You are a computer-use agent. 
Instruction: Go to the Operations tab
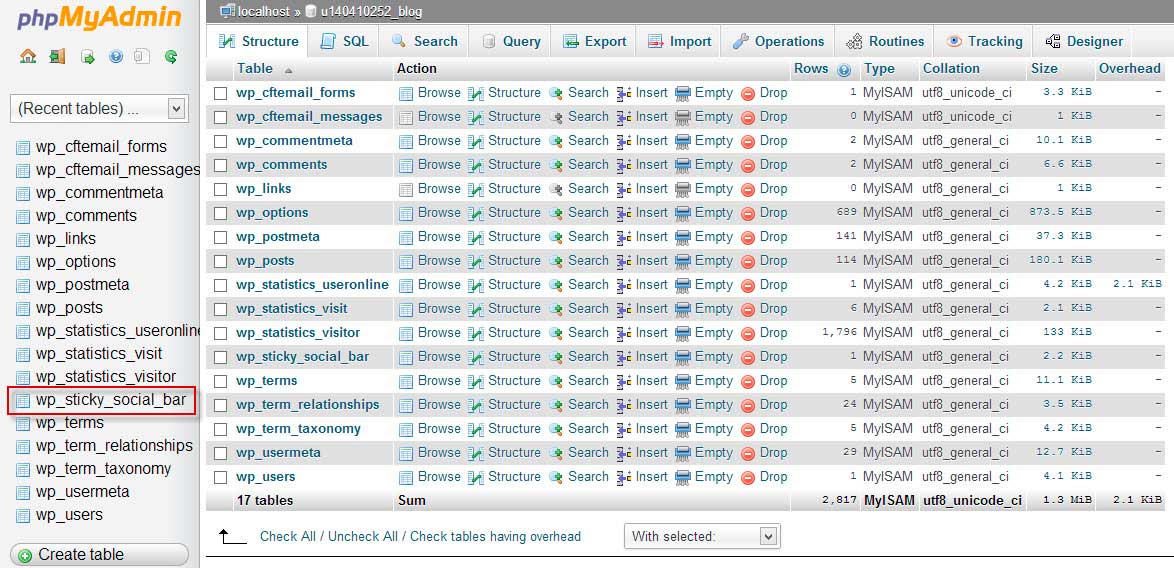coord(779,42)
